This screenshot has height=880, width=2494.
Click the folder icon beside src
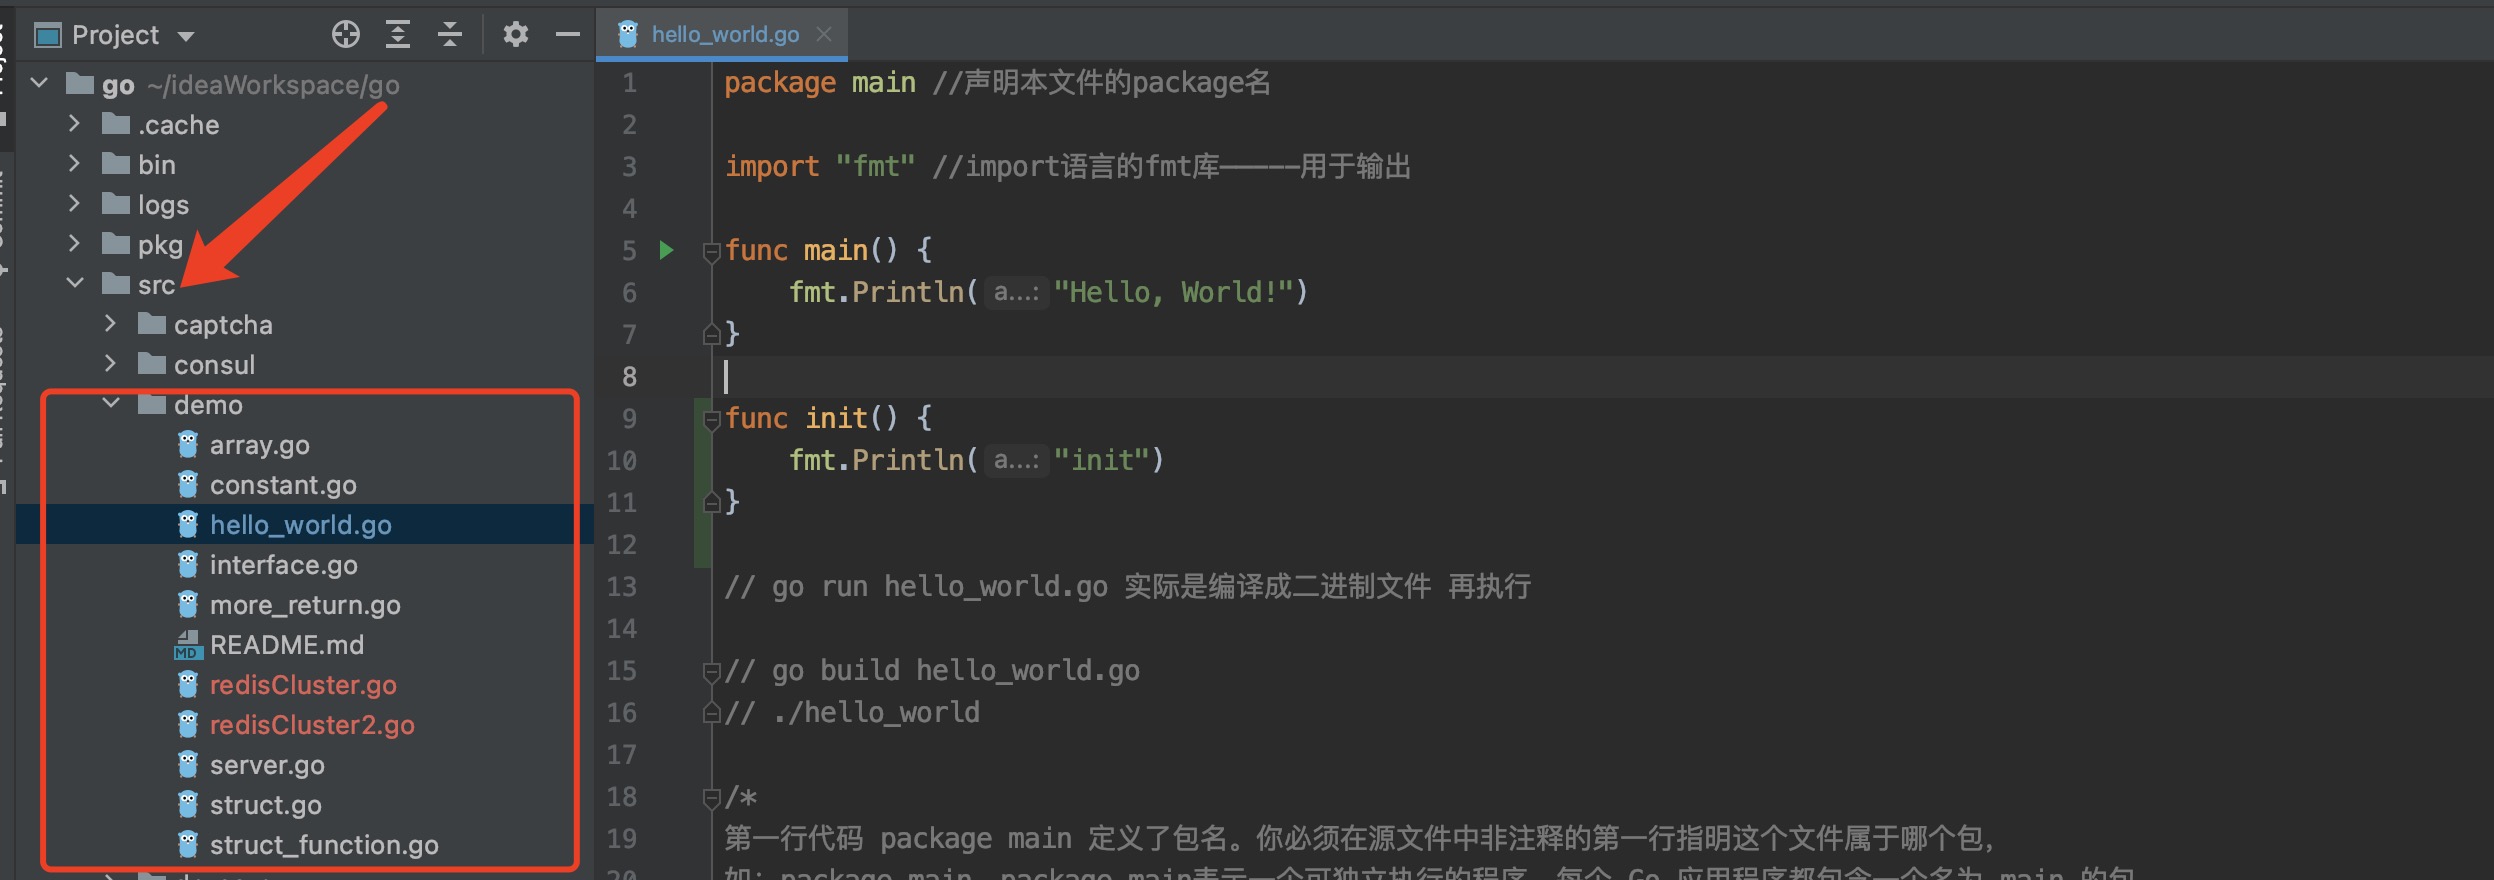(x=116, y=284)
